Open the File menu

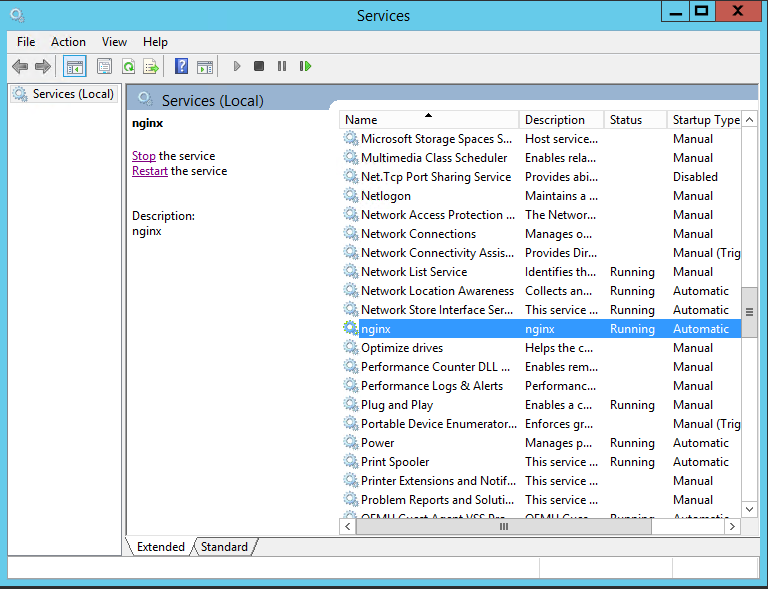(26, 42)
